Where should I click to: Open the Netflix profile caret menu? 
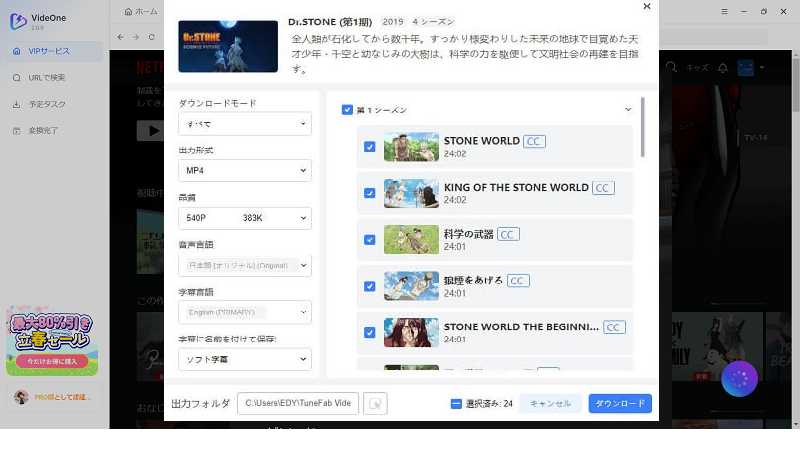tap(762, 67)
